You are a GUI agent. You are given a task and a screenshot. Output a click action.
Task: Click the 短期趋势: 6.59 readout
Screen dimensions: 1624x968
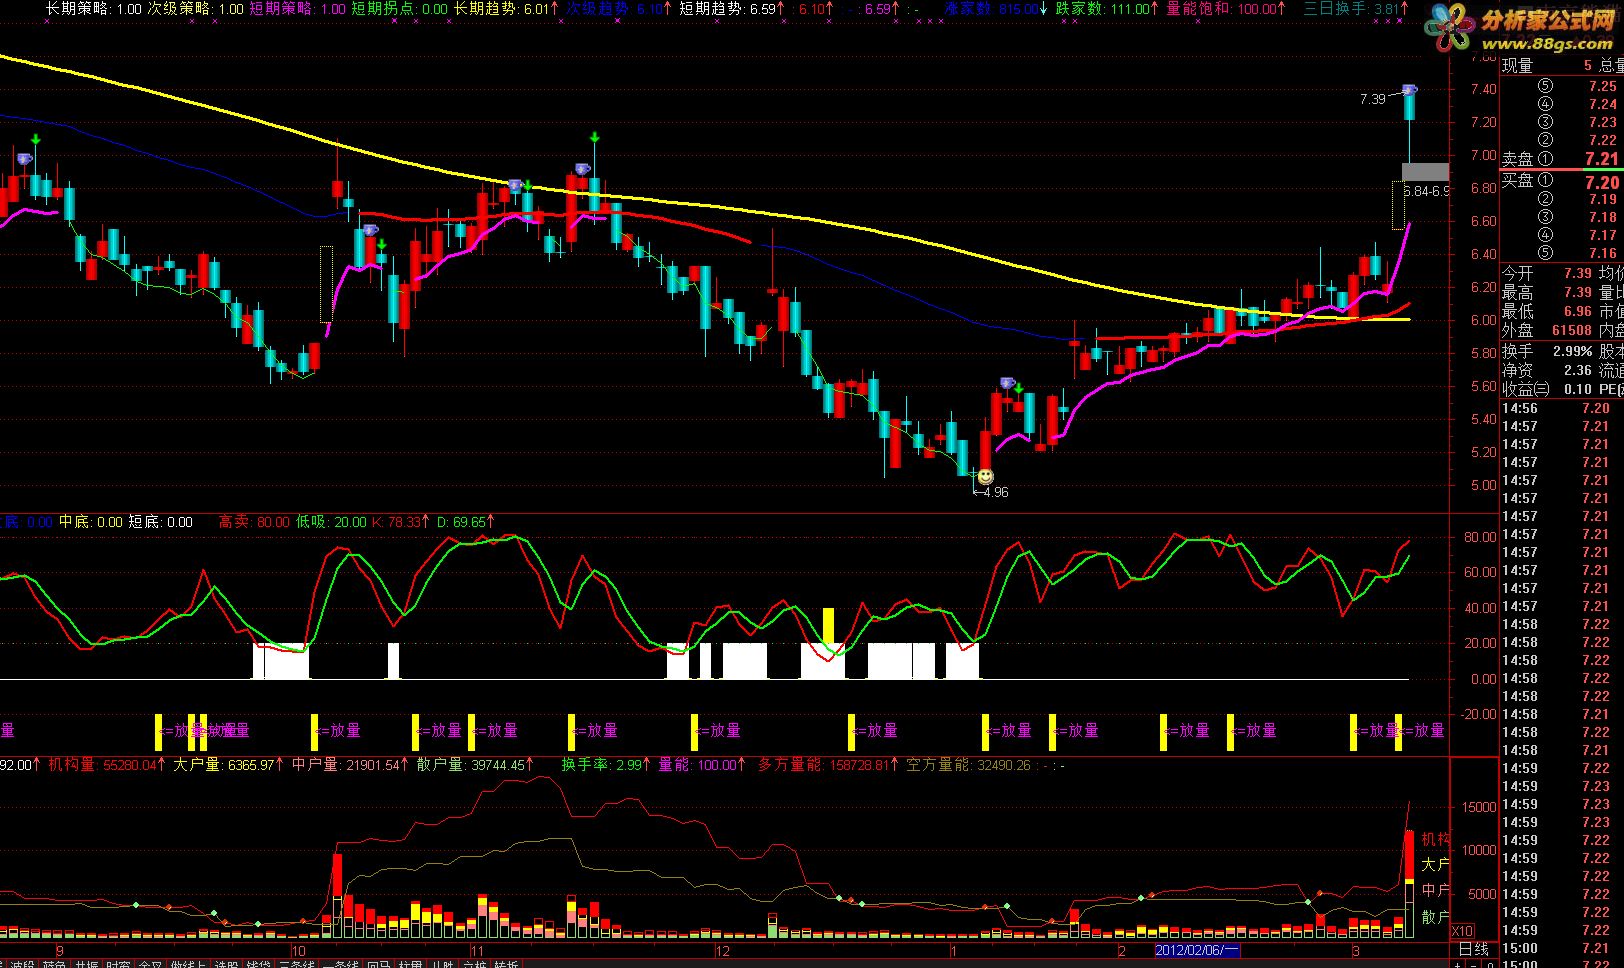731,9
